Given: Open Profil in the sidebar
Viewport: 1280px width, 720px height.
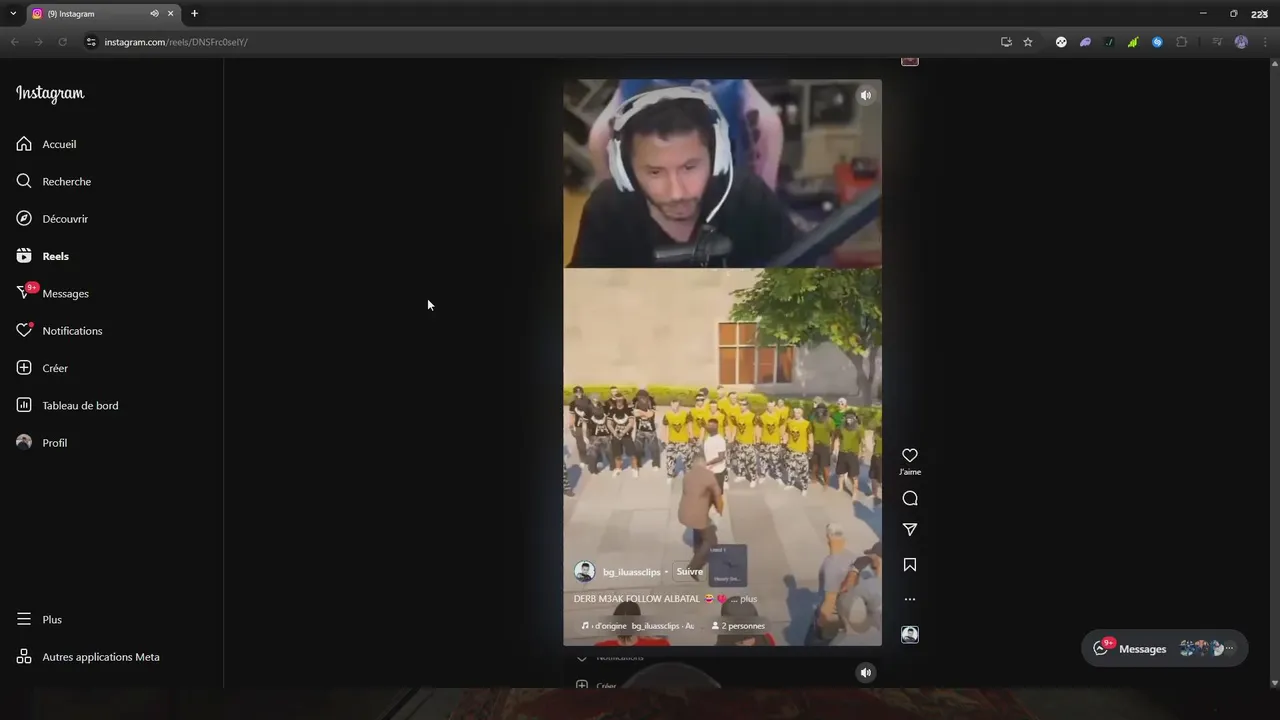Looking at the screenshot, I should (41, 443).
